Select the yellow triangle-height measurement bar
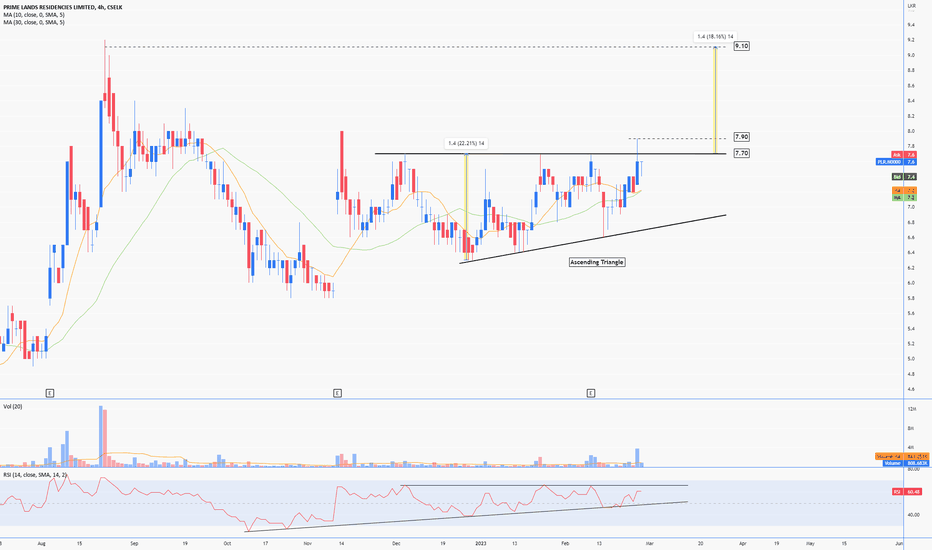Image resolution: width=932 pixels, height=550 pixels. pyautogui.click(x=466, y=207)
